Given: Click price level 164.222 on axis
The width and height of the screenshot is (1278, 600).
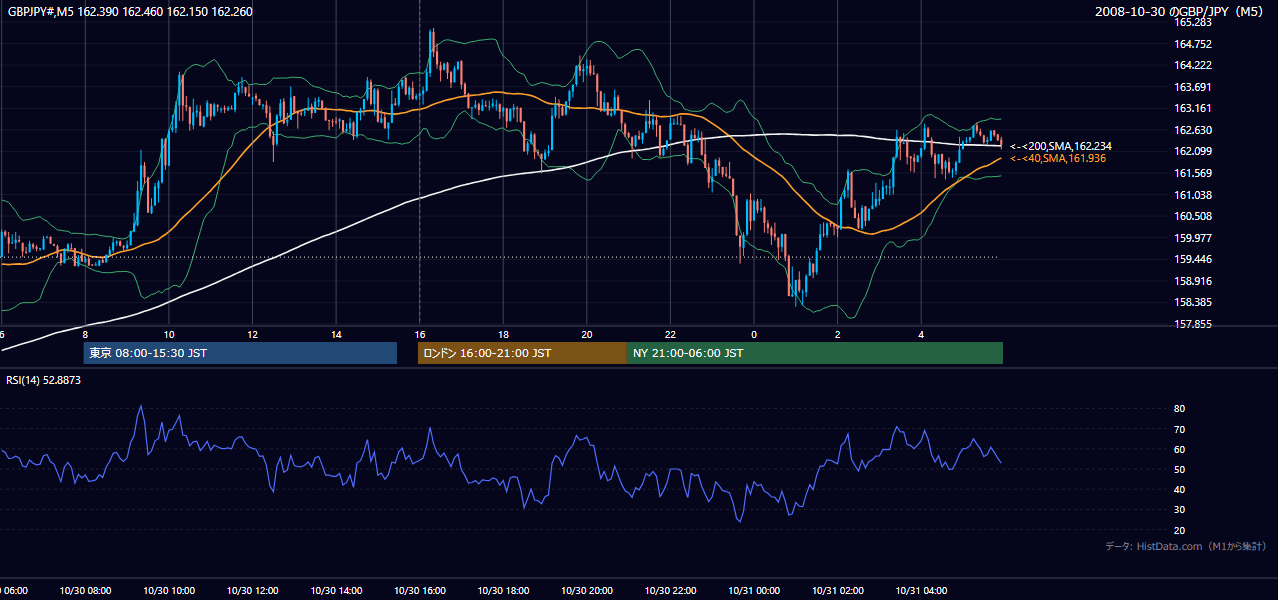Looking at the screenshot, I should point(1193,65).
